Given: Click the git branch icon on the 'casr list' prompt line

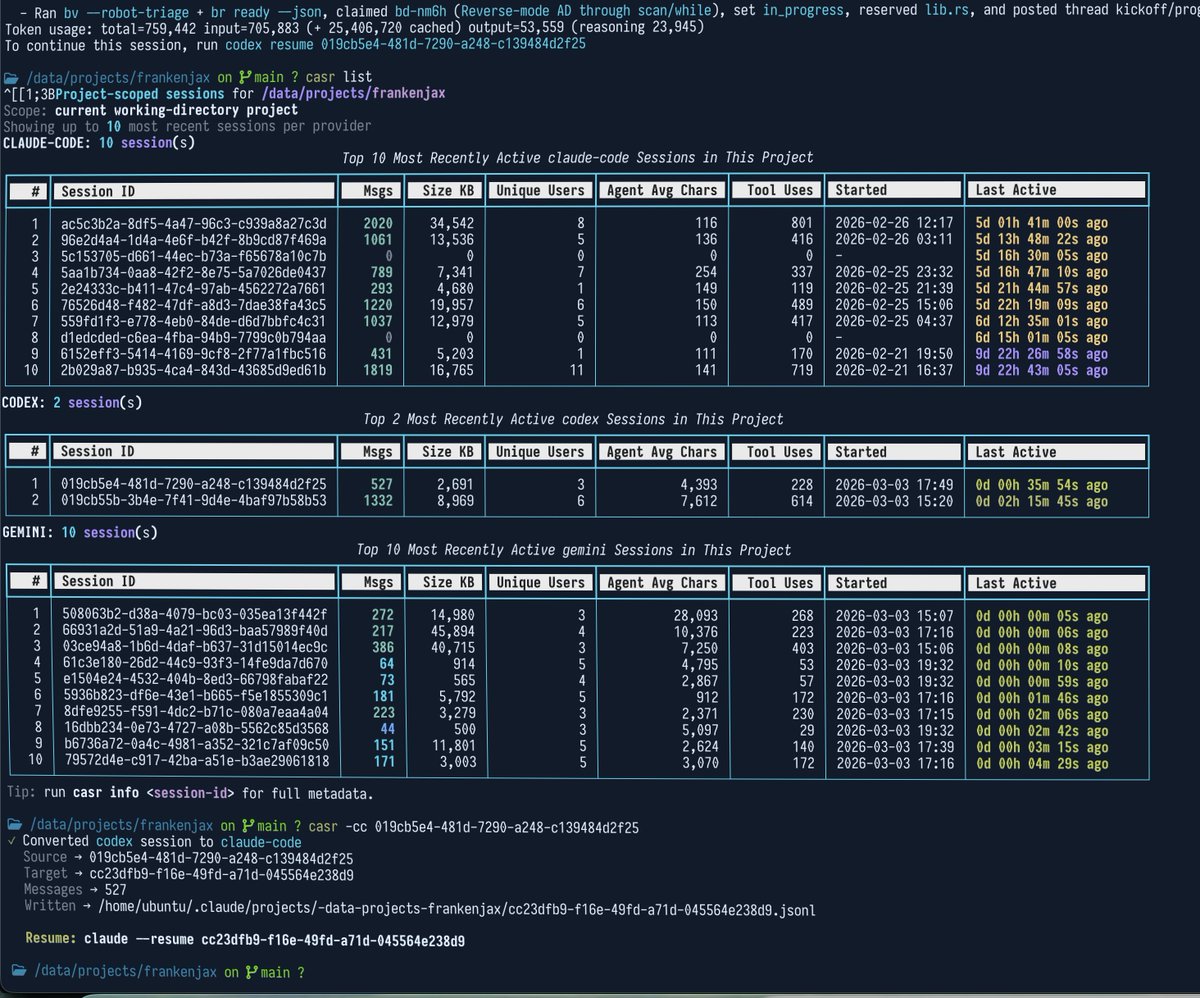Looking at the screenshot, I should click(245, 77).
